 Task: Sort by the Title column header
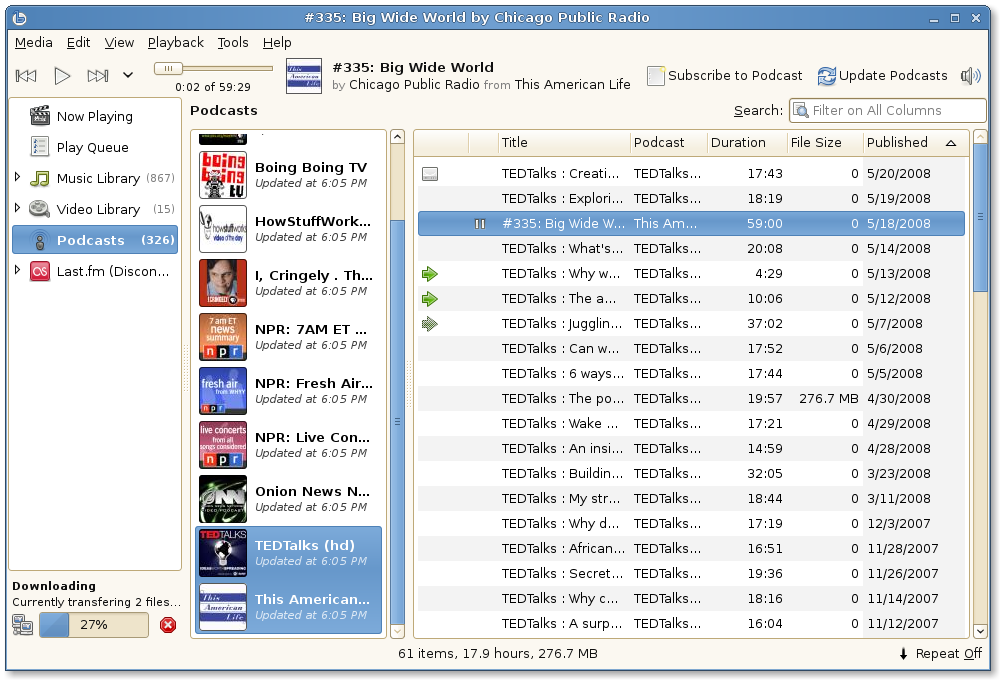pos(564,142)
